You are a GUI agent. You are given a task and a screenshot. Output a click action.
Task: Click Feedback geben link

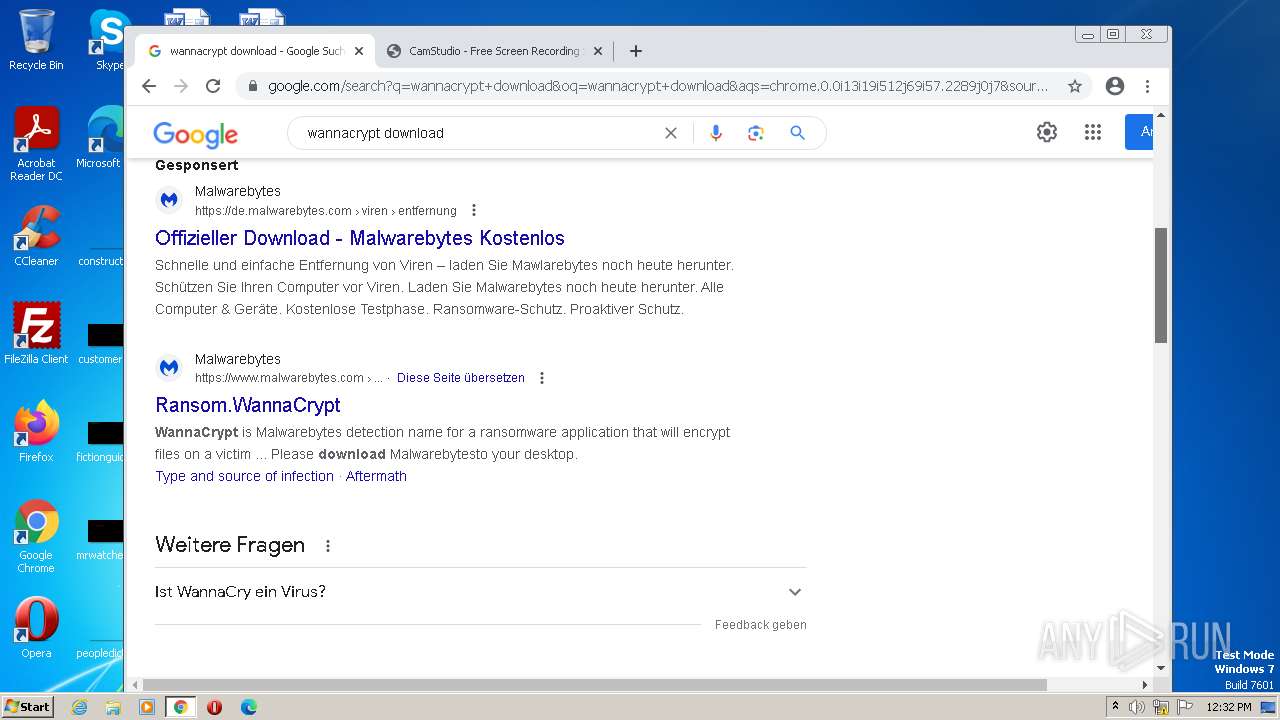pyautogui.click(x=760, y=625)
